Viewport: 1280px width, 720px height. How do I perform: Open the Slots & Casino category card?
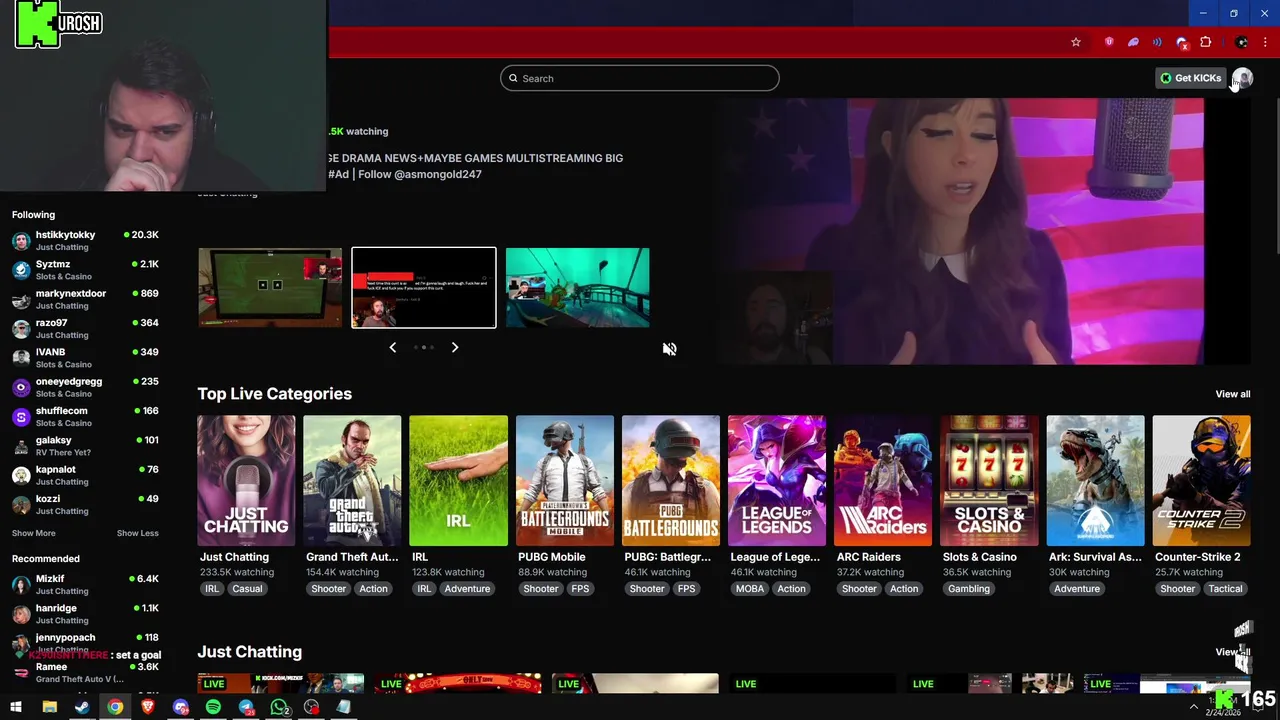click(989, 481)
